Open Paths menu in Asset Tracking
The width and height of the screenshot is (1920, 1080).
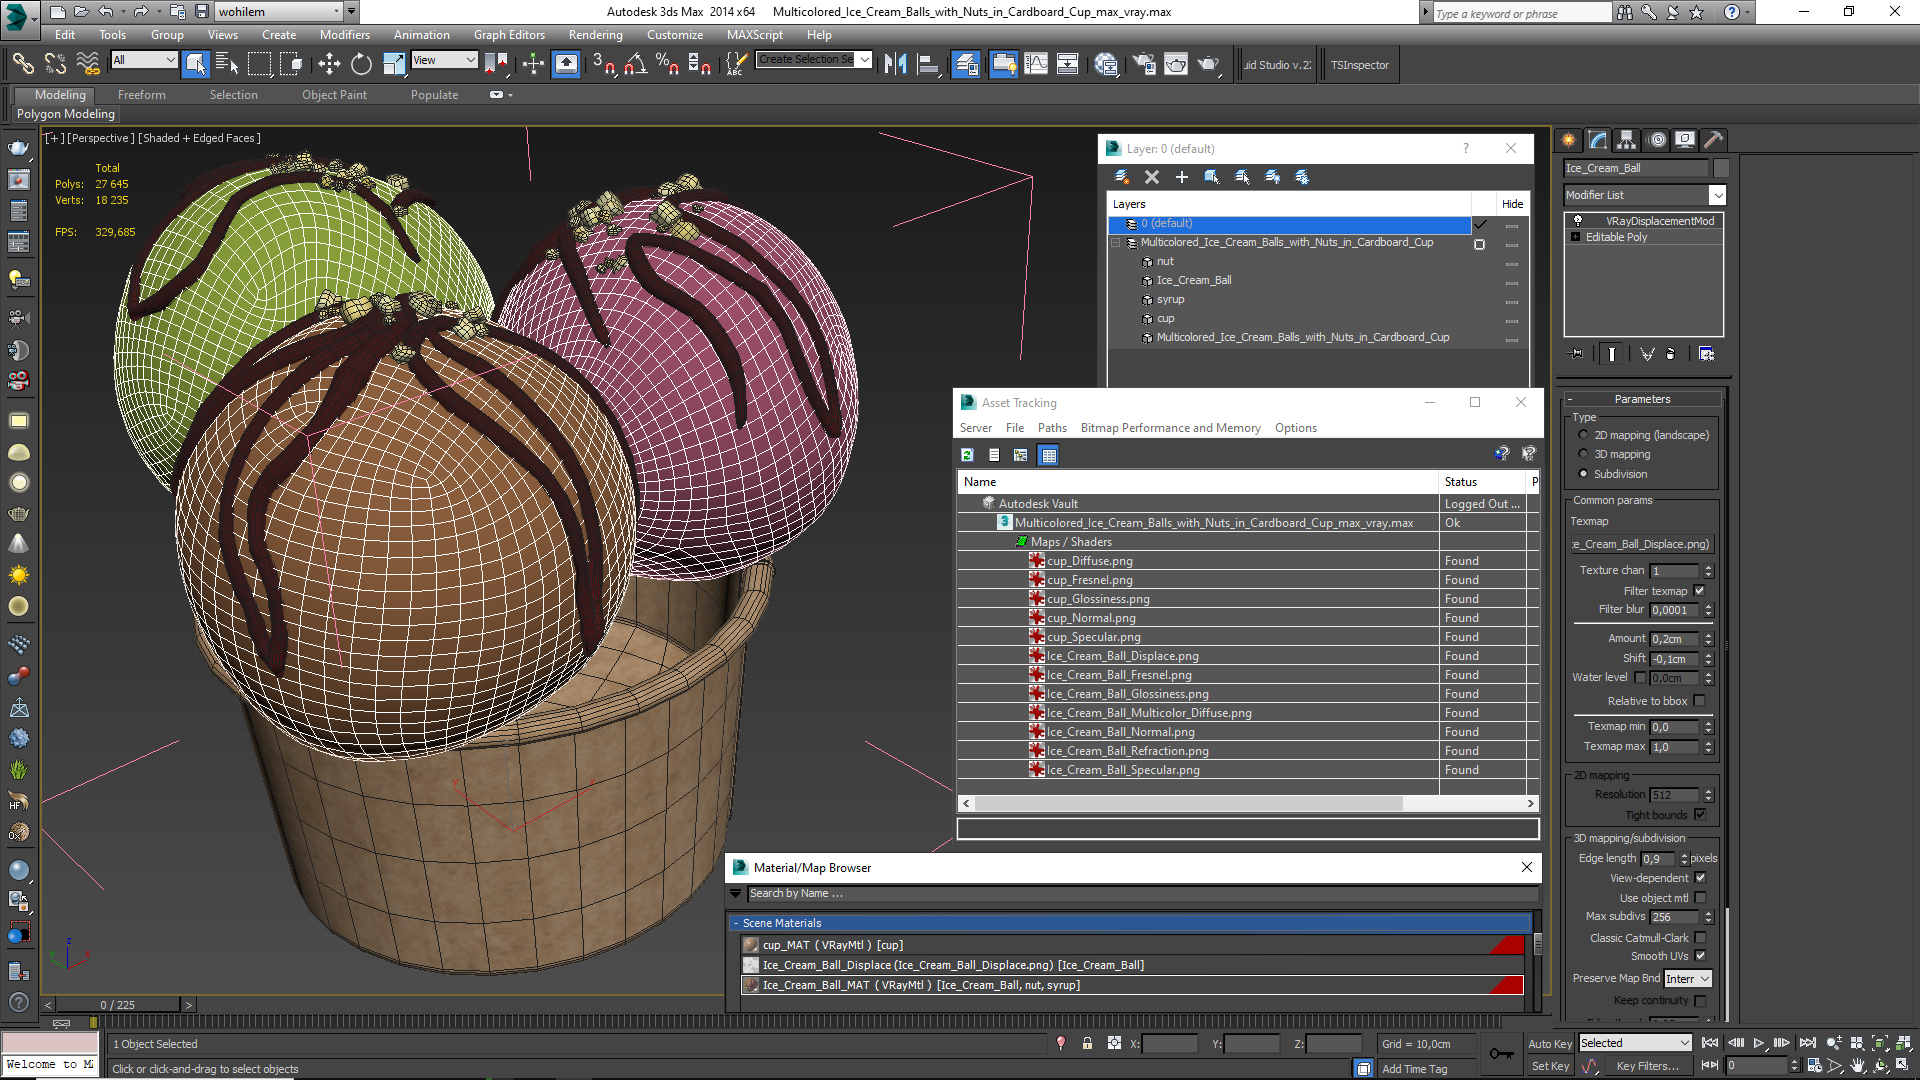(x=1052, y=428)
